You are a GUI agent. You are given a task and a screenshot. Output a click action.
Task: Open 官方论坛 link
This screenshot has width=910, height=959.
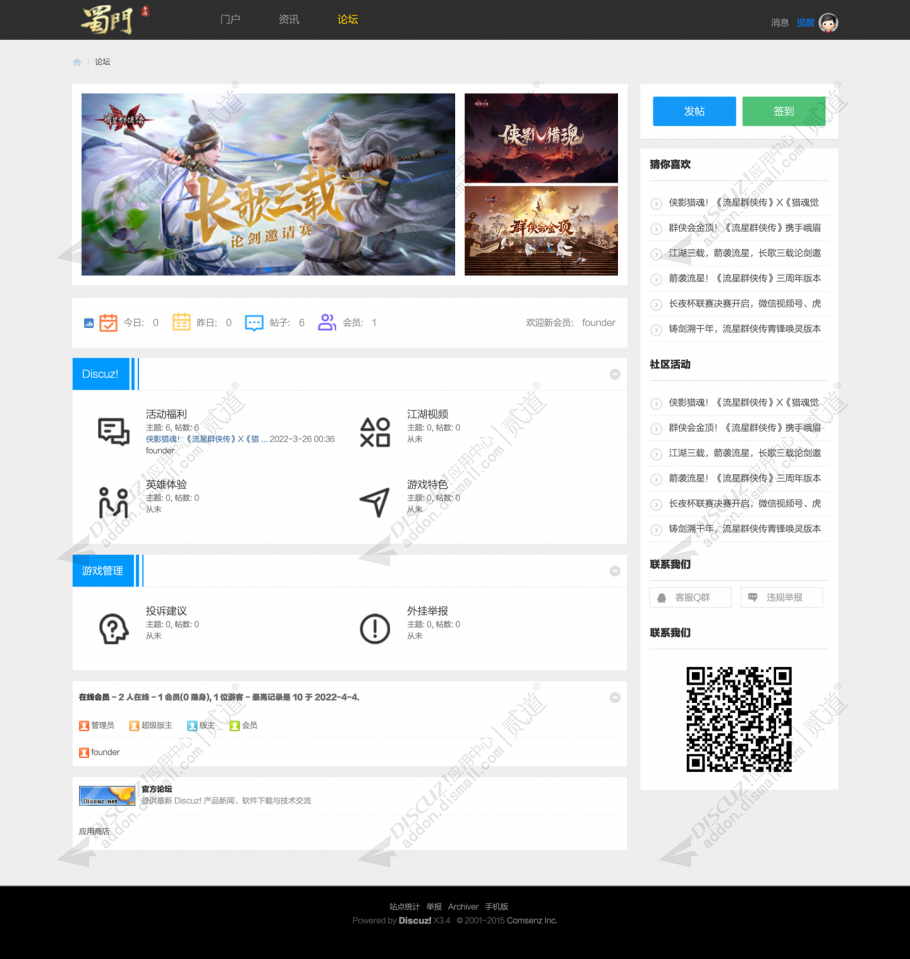(x=157, y=789)
